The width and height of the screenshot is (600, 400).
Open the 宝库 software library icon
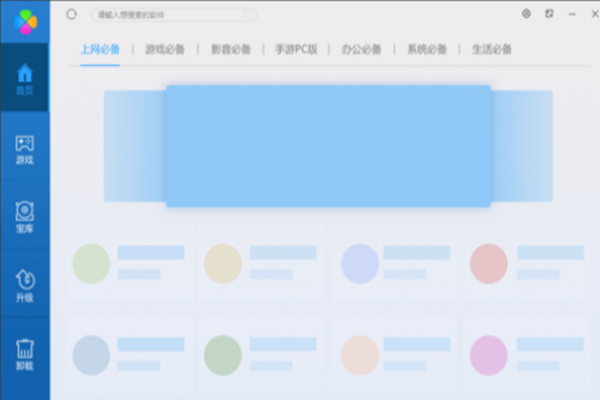(25, 215)
